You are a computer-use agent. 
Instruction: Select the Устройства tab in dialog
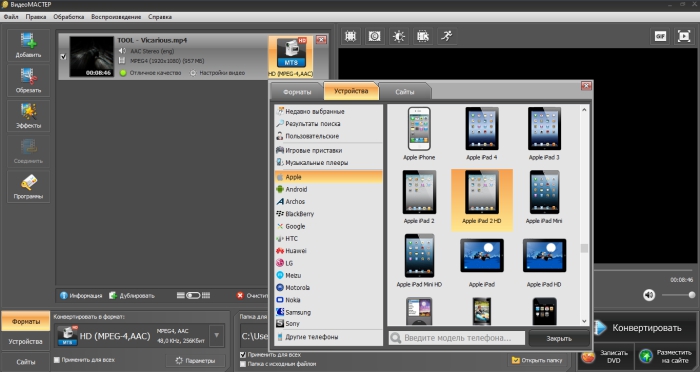(351, 91)
